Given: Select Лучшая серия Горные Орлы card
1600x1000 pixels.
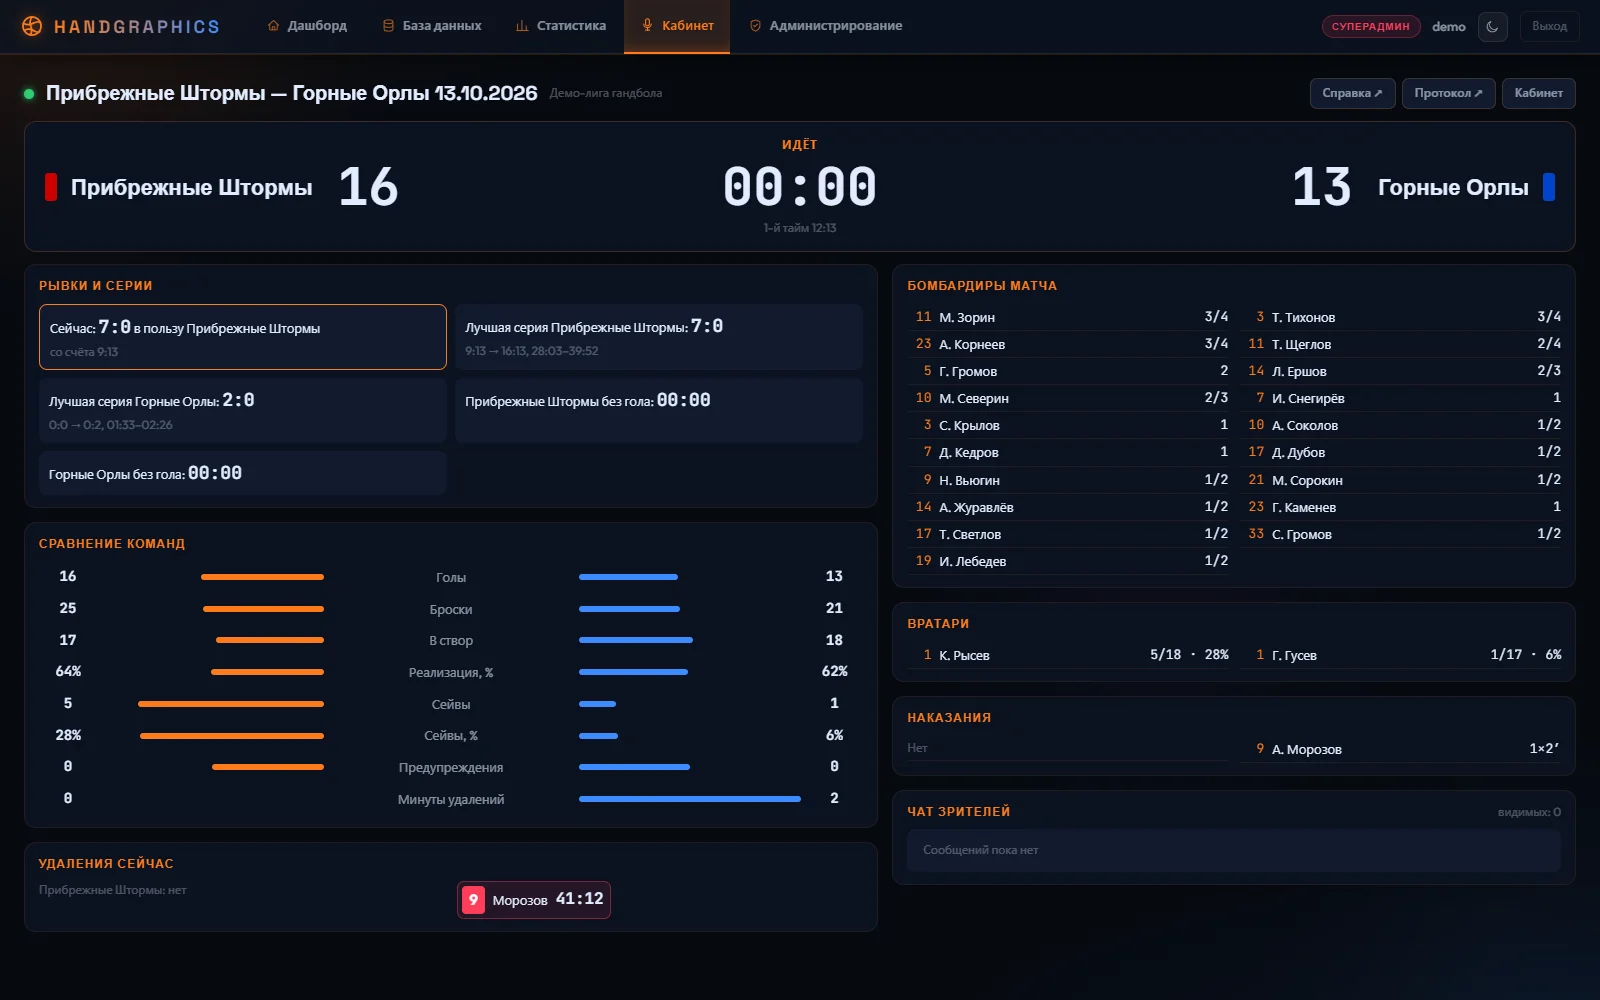Looking at the screenshot, I should tap(243, 411).
